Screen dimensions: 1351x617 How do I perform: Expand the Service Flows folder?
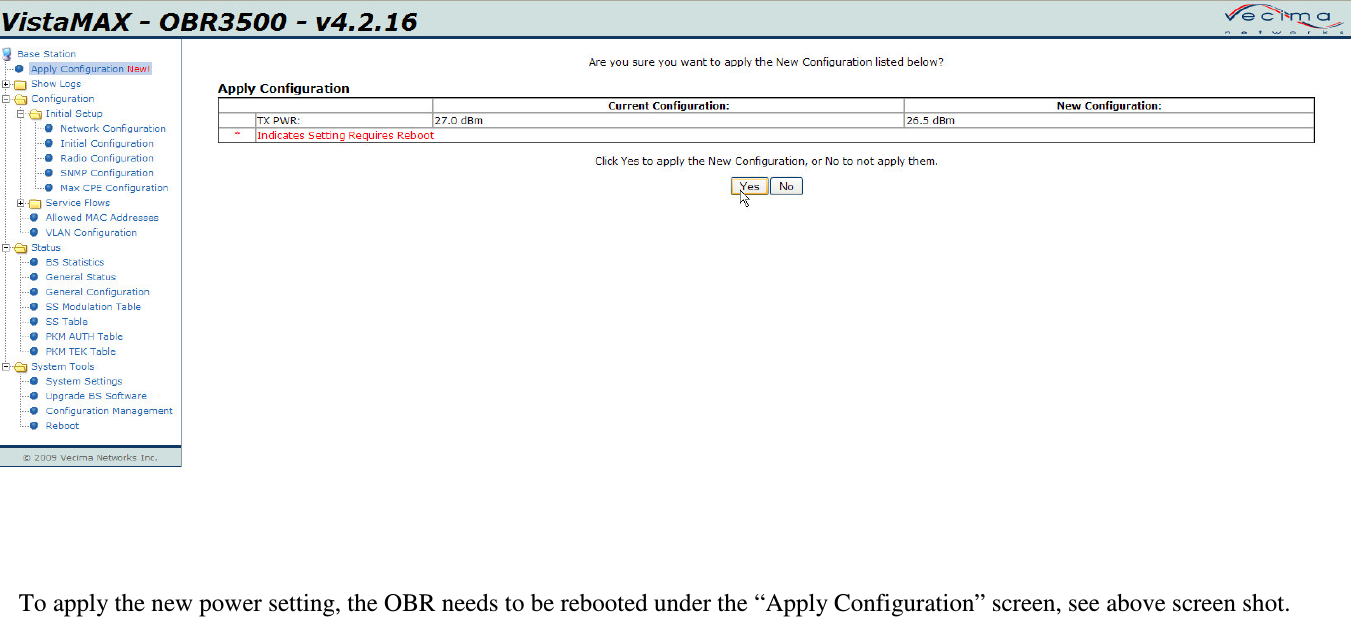[x=21, y=203]
